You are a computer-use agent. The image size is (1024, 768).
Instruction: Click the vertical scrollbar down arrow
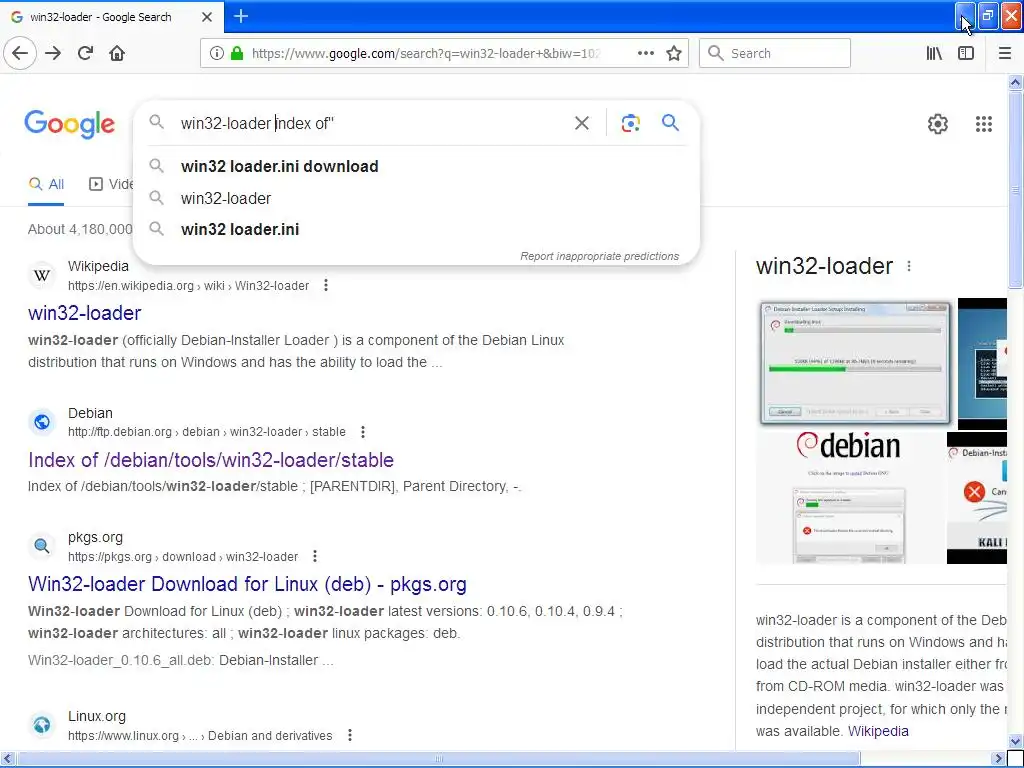tap(1015, 741)
